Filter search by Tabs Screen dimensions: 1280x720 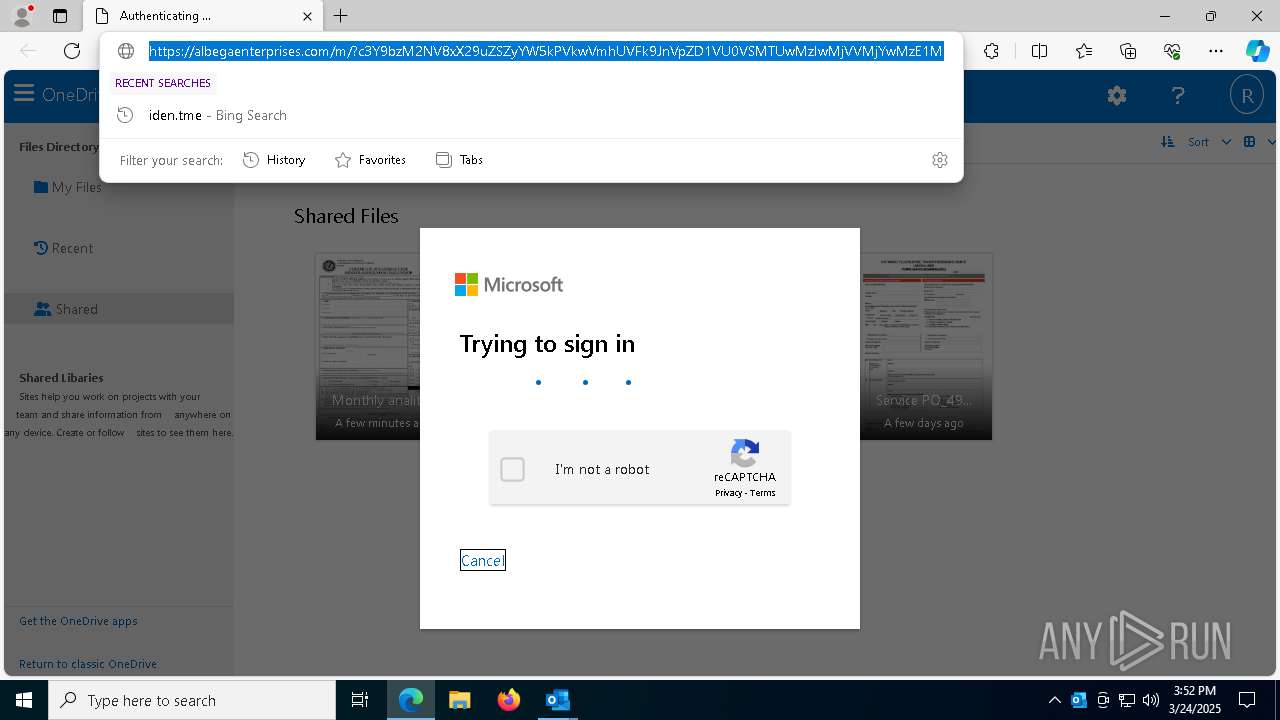click(x=459, y=160)
